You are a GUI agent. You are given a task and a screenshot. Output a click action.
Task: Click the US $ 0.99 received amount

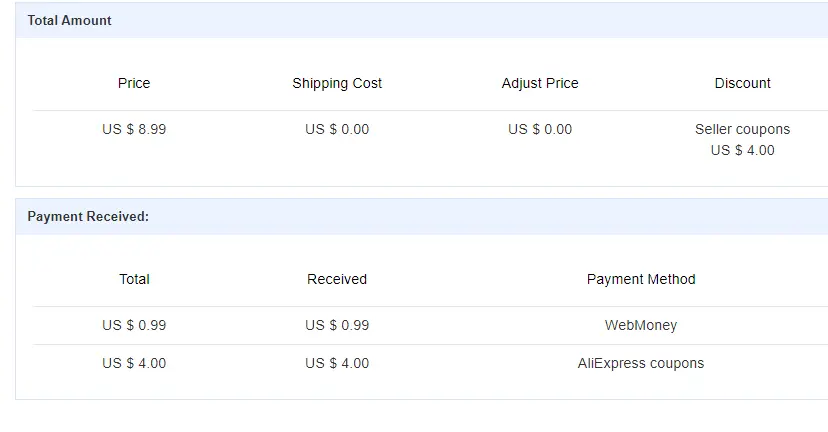337,325
